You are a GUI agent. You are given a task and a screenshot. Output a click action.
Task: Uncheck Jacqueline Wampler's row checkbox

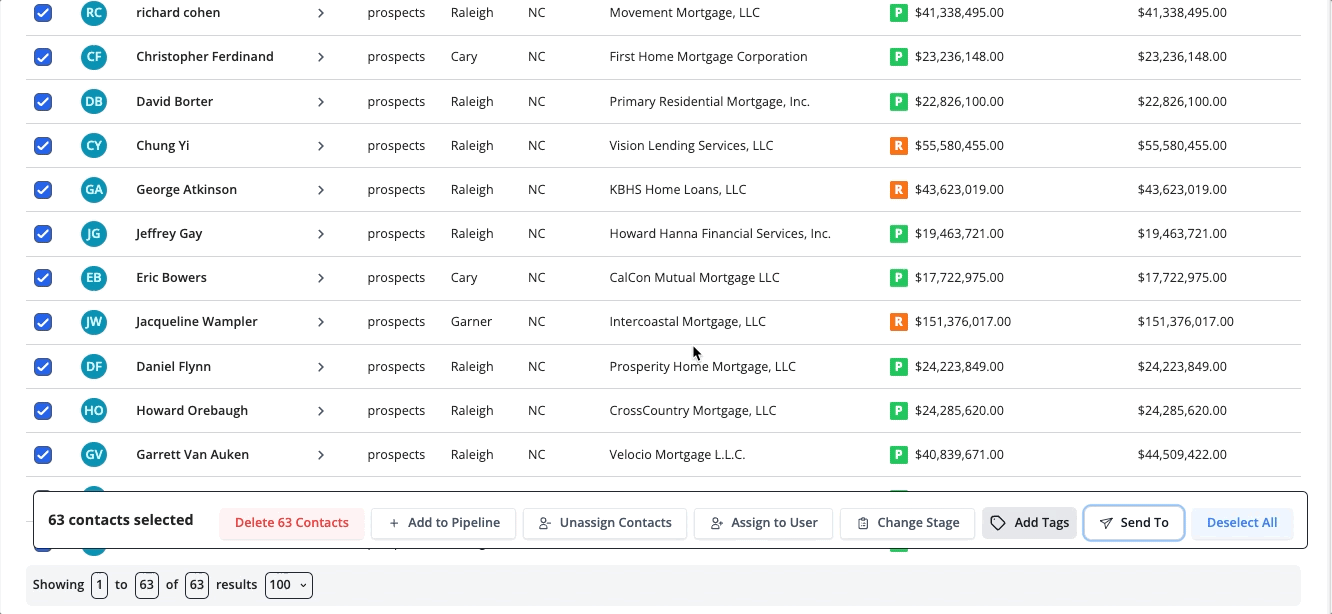click(x=42, y=322)
